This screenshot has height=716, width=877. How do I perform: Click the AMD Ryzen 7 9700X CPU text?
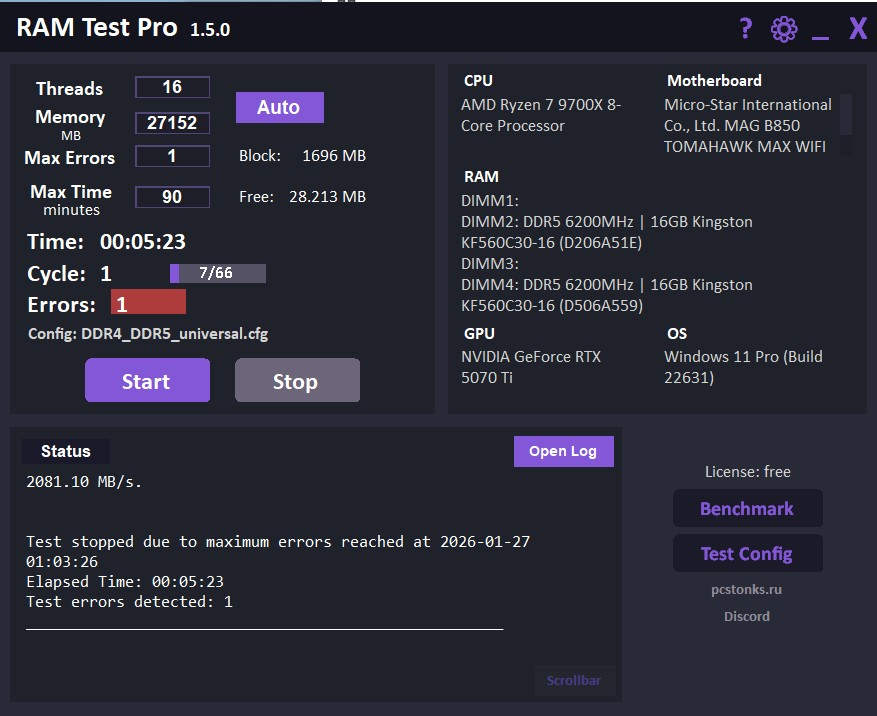pyautogui.click(x=540, y=115)
